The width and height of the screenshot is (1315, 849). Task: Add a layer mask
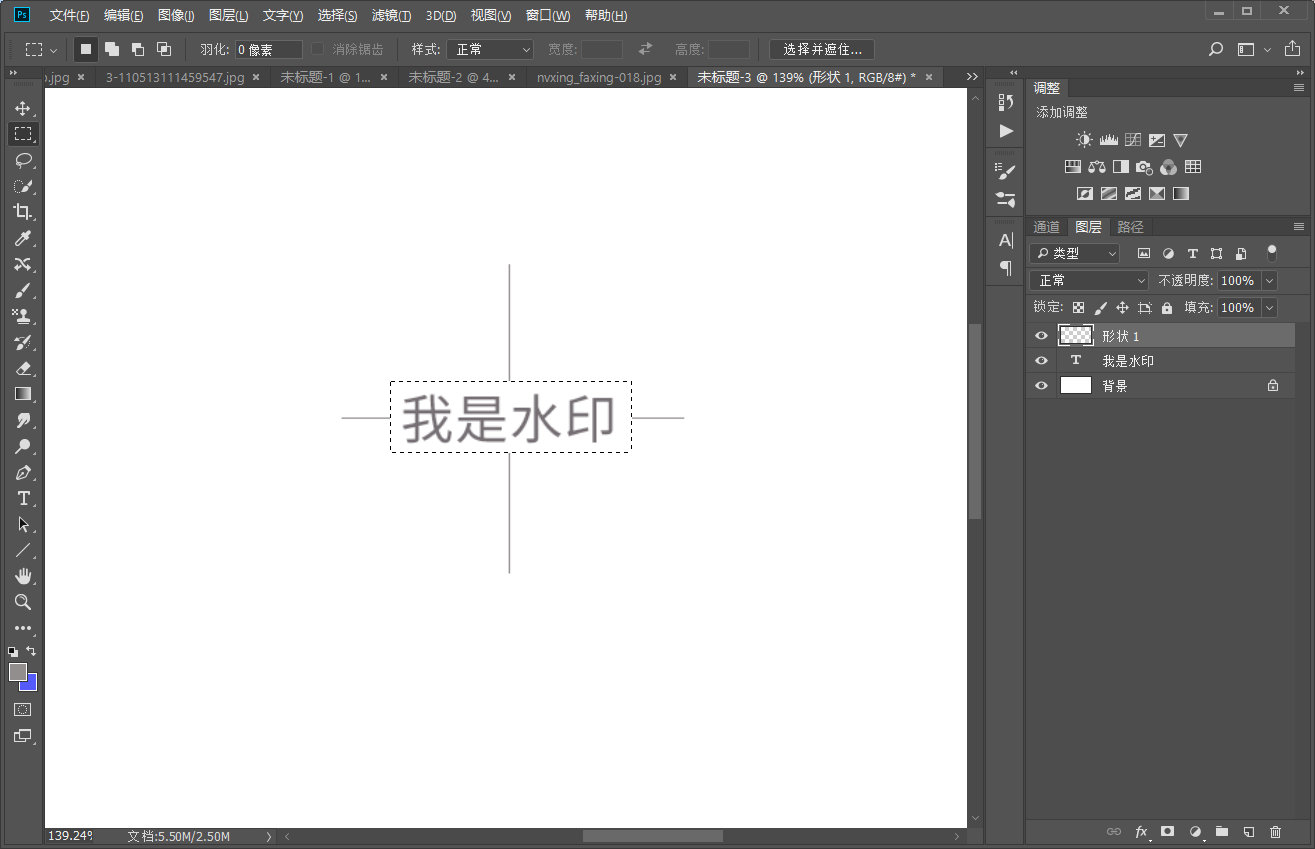click(x=1167, y=831)
